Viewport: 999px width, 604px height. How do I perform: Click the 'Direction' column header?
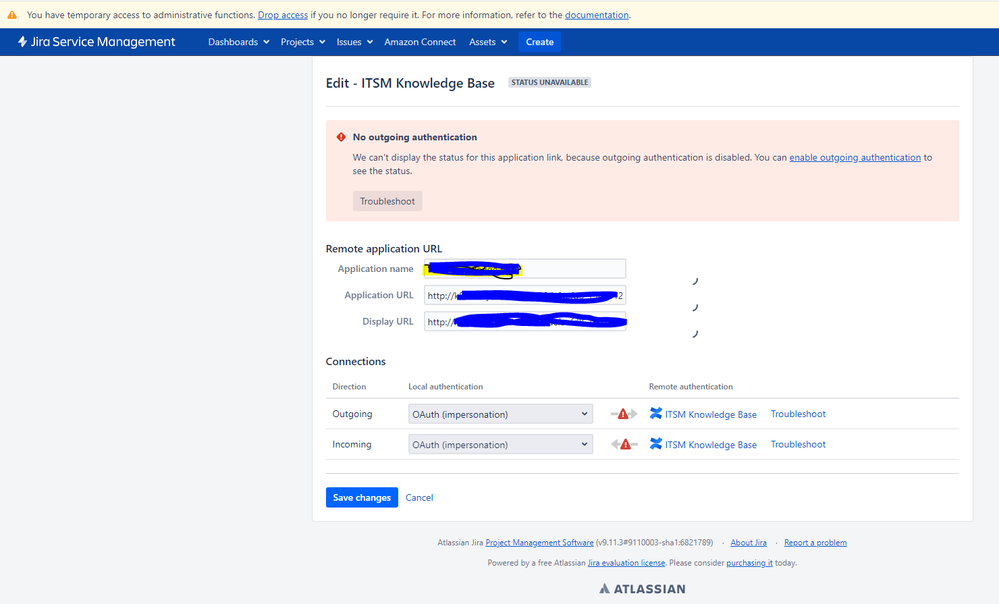click(x=349, y=387)
